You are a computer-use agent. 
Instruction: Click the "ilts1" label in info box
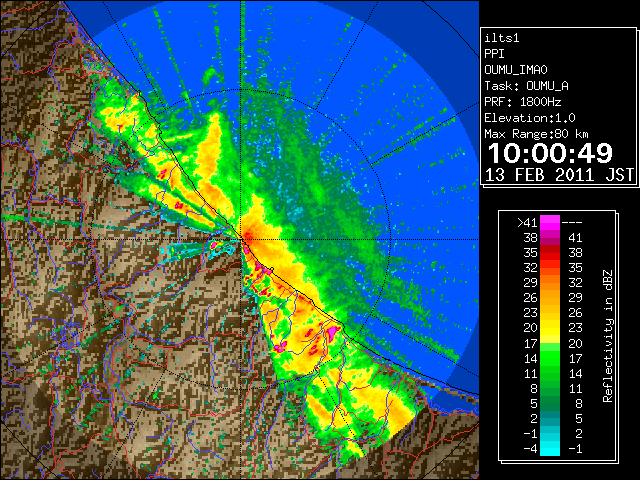(x=502, y=38)
